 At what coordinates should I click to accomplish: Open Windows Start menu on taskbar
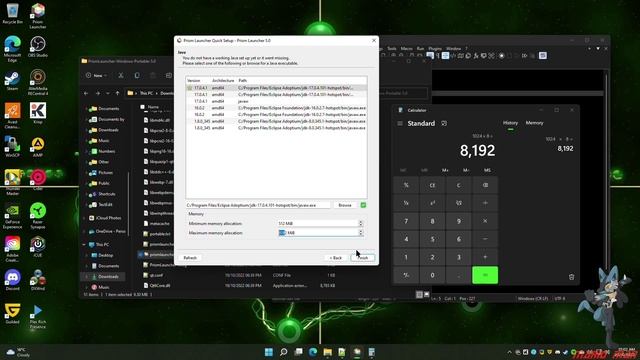click(x=269, y=352)
